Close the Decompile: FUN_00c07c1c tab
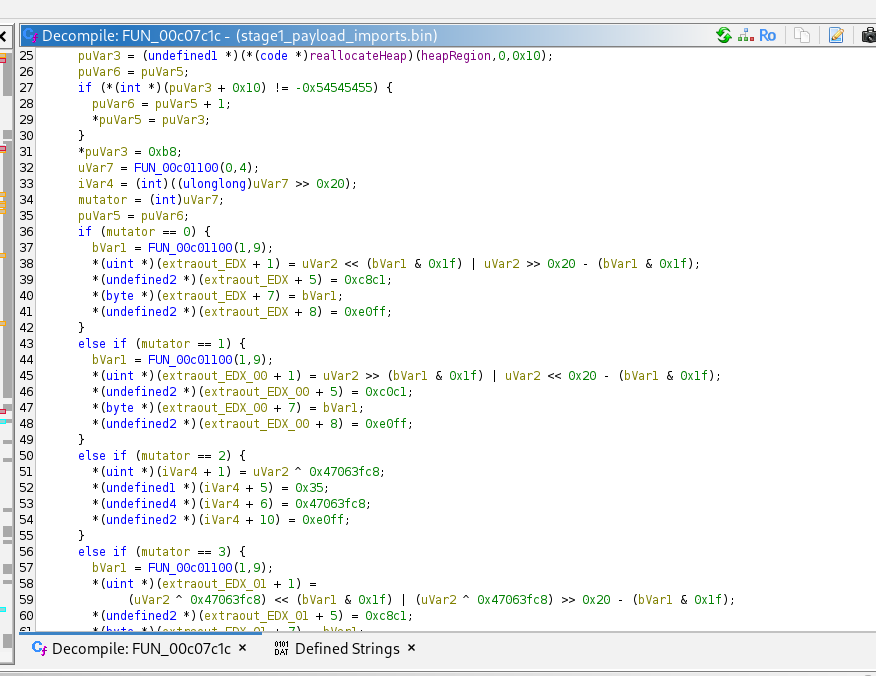The width and height of the screenshot is (876, 676). click(x=242, y=648)
